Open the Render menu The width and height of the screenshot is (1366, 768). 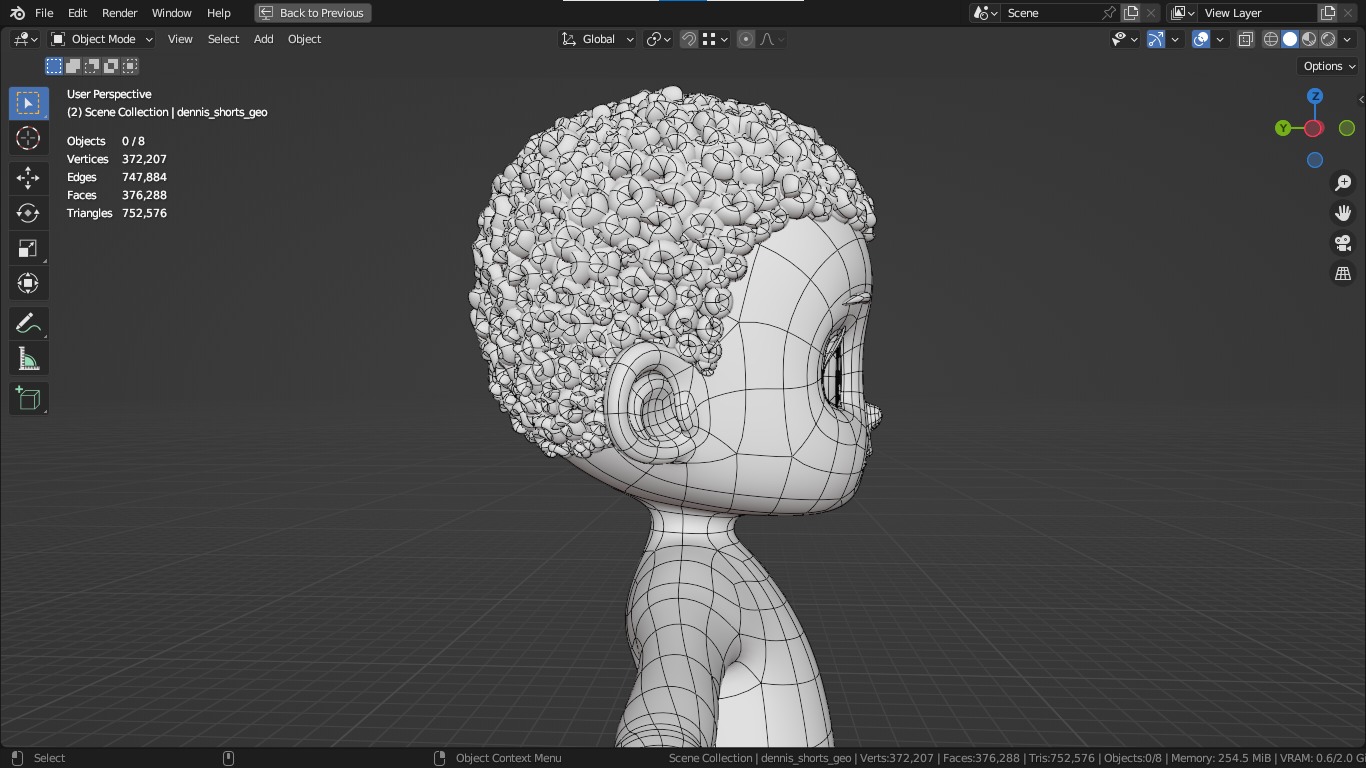pos(119,13)
